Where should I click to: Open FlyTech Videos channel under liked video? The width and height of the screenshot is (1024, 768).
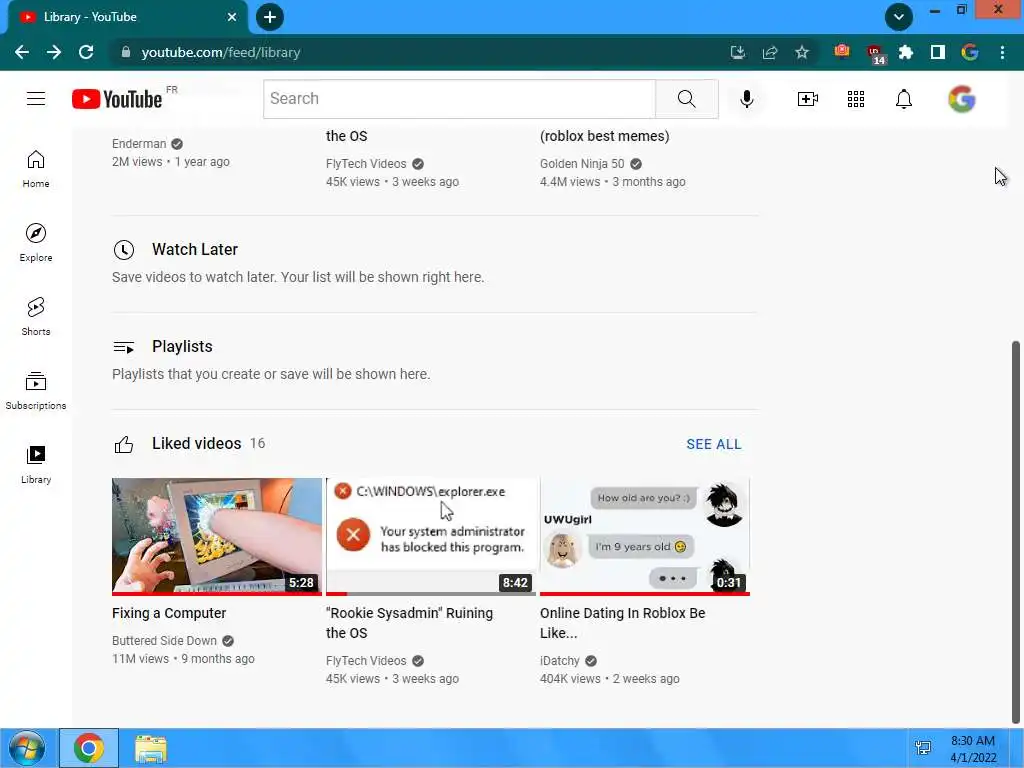366,661
